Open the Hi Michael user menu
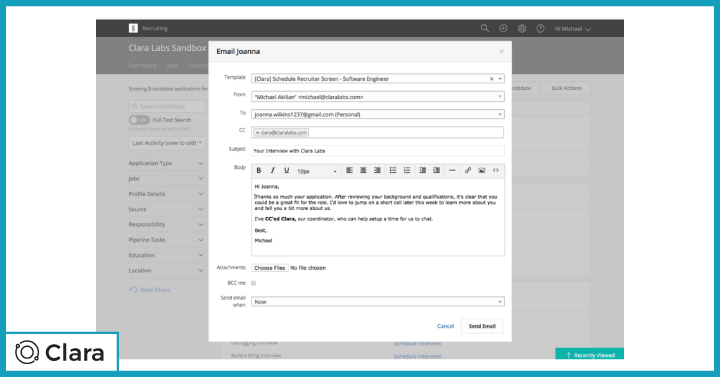 coord(573,29)
